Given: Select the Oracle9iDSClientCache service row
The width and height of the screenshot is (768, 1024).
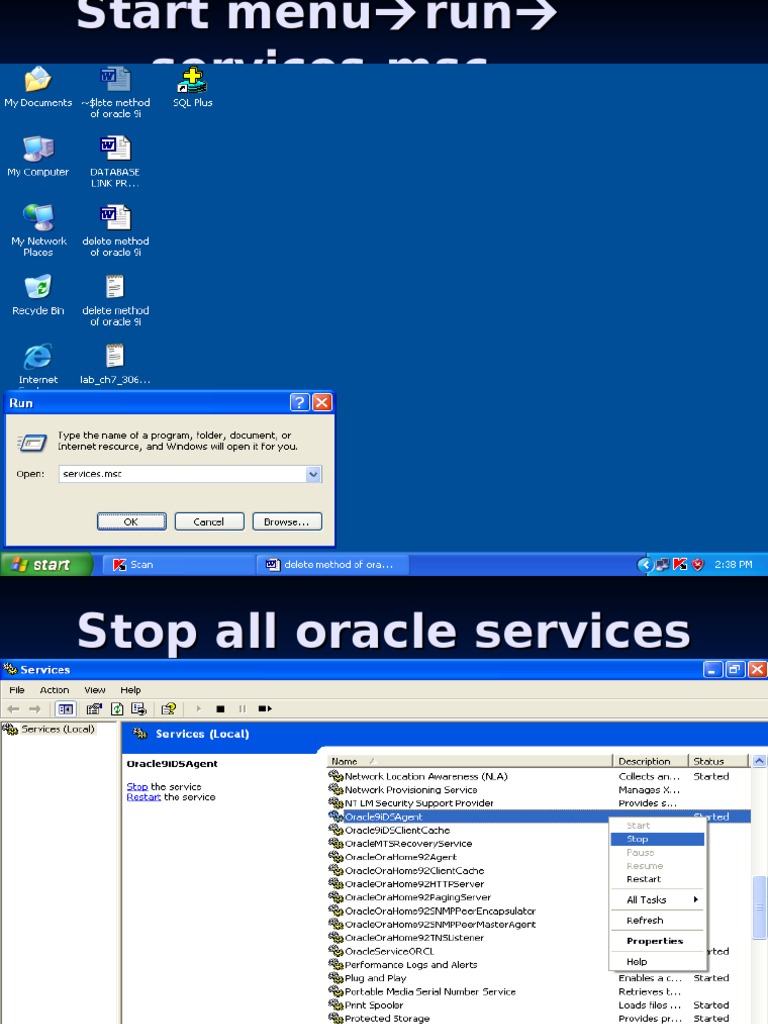Looking at the screenshot, I should click(x=539, y=830).
